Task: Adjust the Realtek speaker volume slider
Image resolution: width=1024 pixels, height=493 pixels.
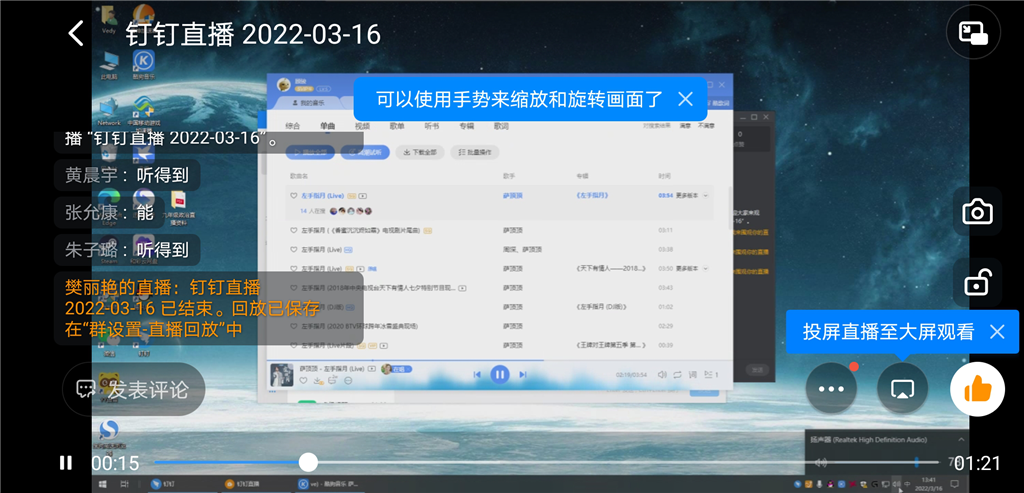Action: coord(916,462)
